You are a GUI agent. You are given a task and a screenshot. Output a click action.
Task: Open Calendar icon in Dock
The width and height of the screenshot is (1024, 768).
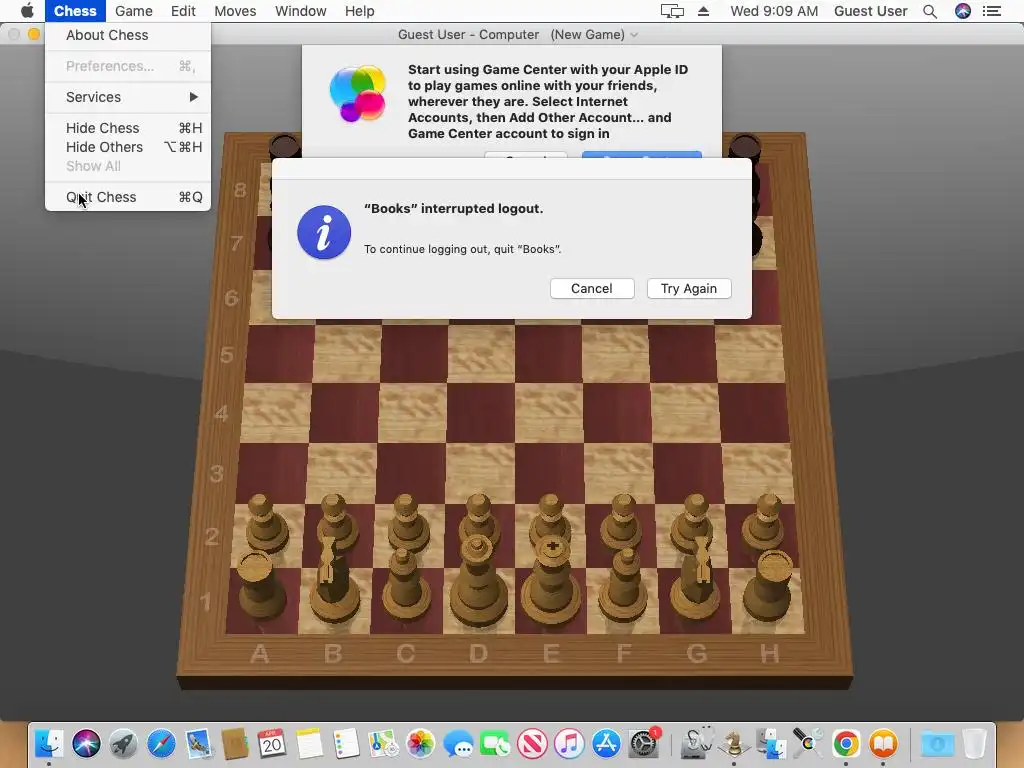point(272,743)
